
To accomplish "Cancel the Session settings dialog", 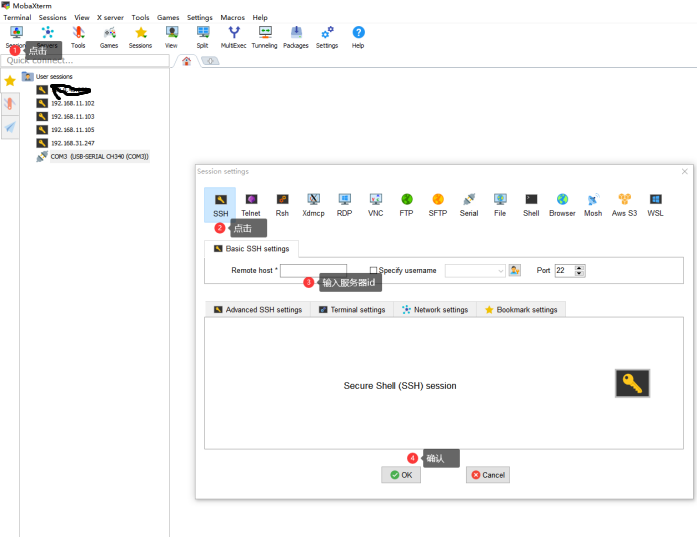I will (488, 475).
